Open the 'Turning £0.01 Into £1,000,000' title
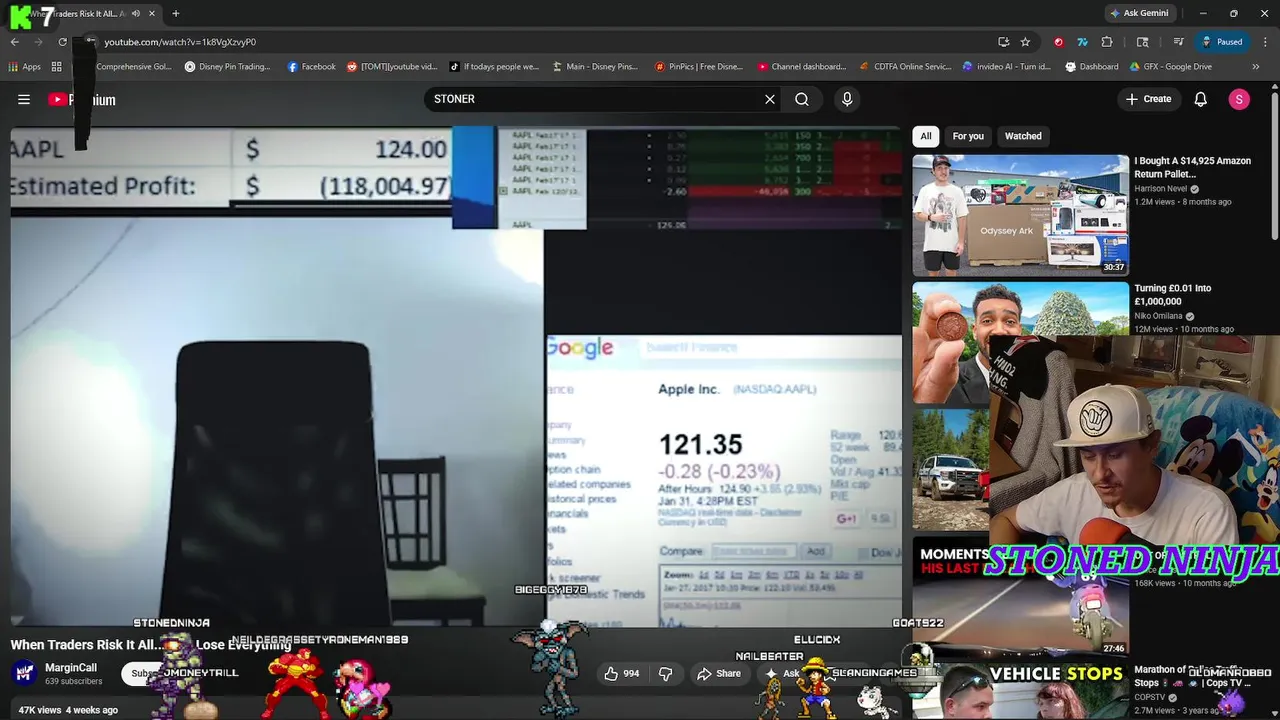The image size is (1280, 720). (x=1172, y=295)
